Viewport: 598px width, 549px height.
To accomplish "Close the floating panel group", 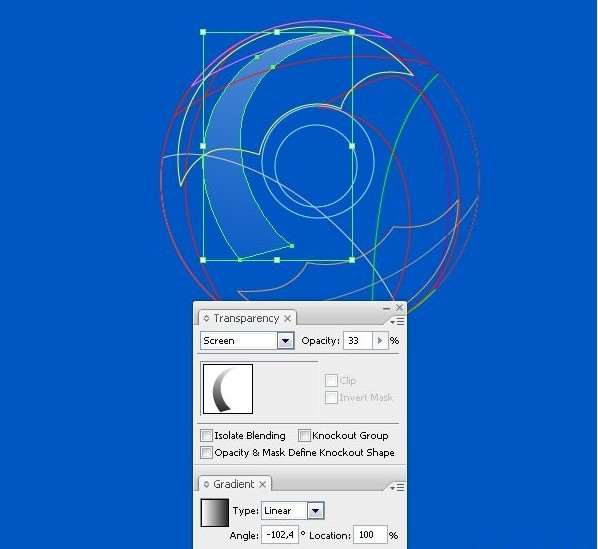I will [x=399, y=307].
